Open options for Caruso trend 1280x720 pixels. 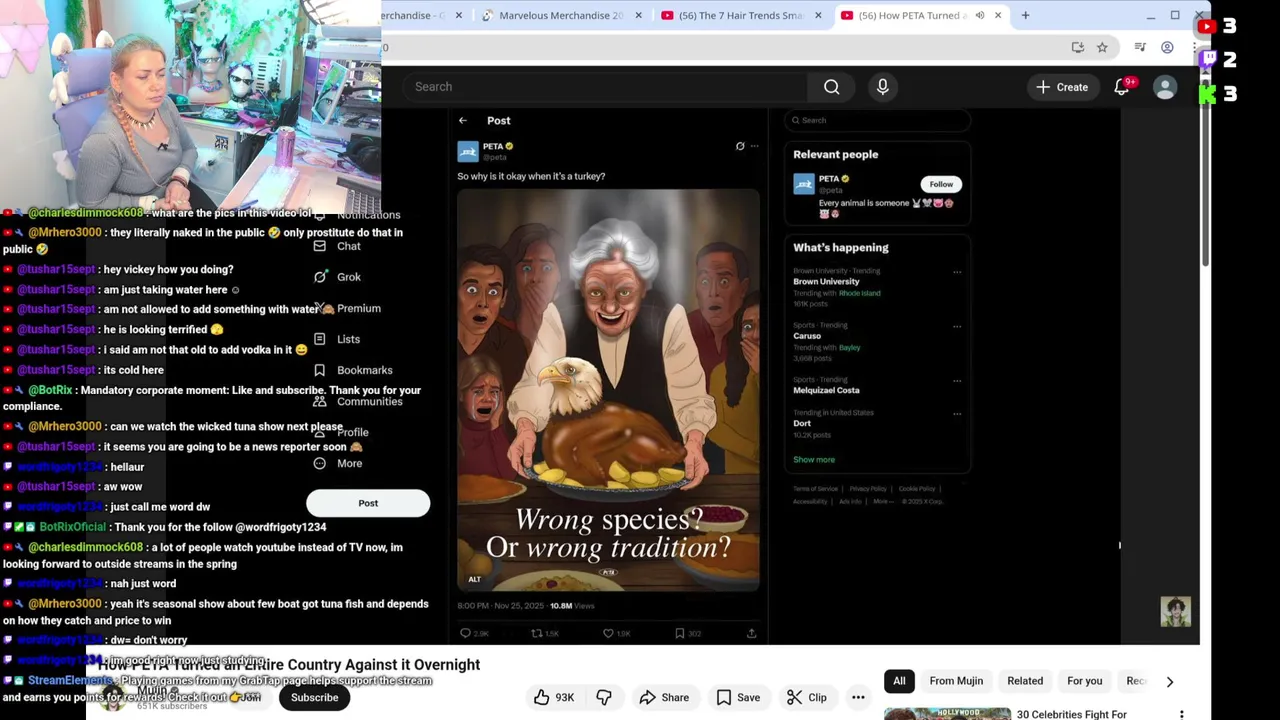point(957,325)
